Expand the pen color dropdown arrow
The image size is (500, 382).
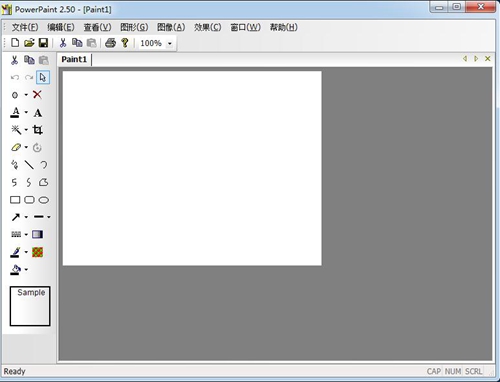pos(26,252)
